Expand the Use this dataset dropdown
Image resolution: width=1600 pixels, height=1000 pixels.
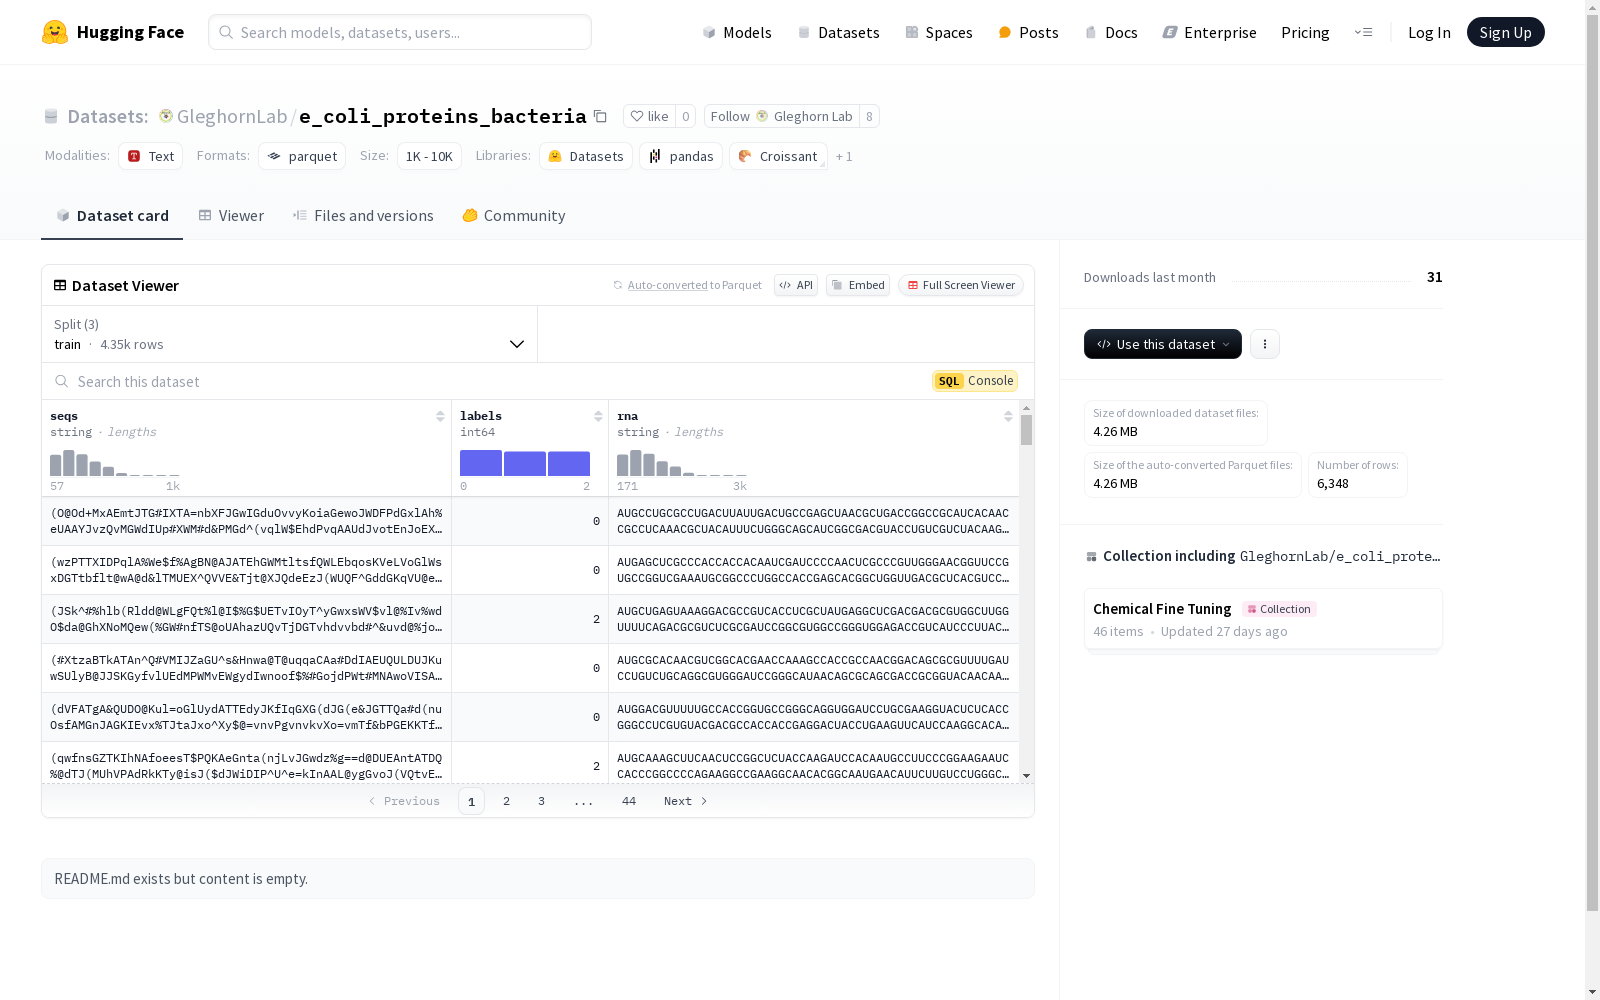pos(1163,344)
